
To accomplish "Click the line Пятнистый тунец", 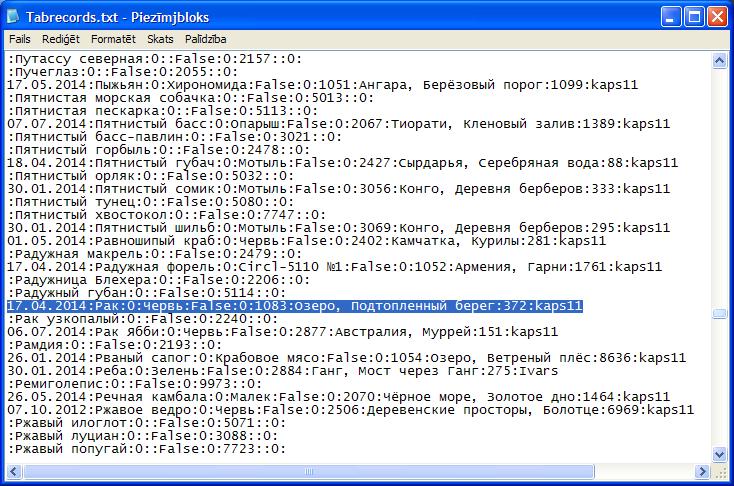I will pyautogui.click(x=151, y=202).
